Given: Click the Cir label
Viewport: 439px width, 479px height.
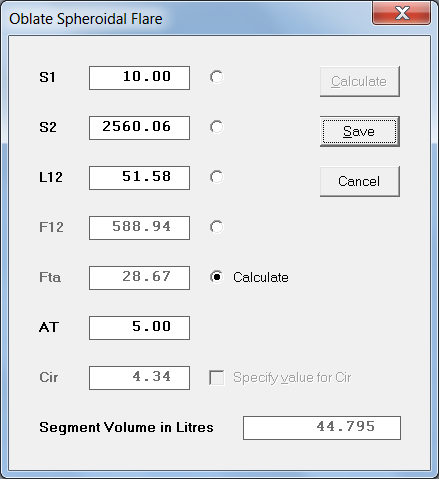Looking at the screenshot, I should pyautogui.click(x=49, y=377).
